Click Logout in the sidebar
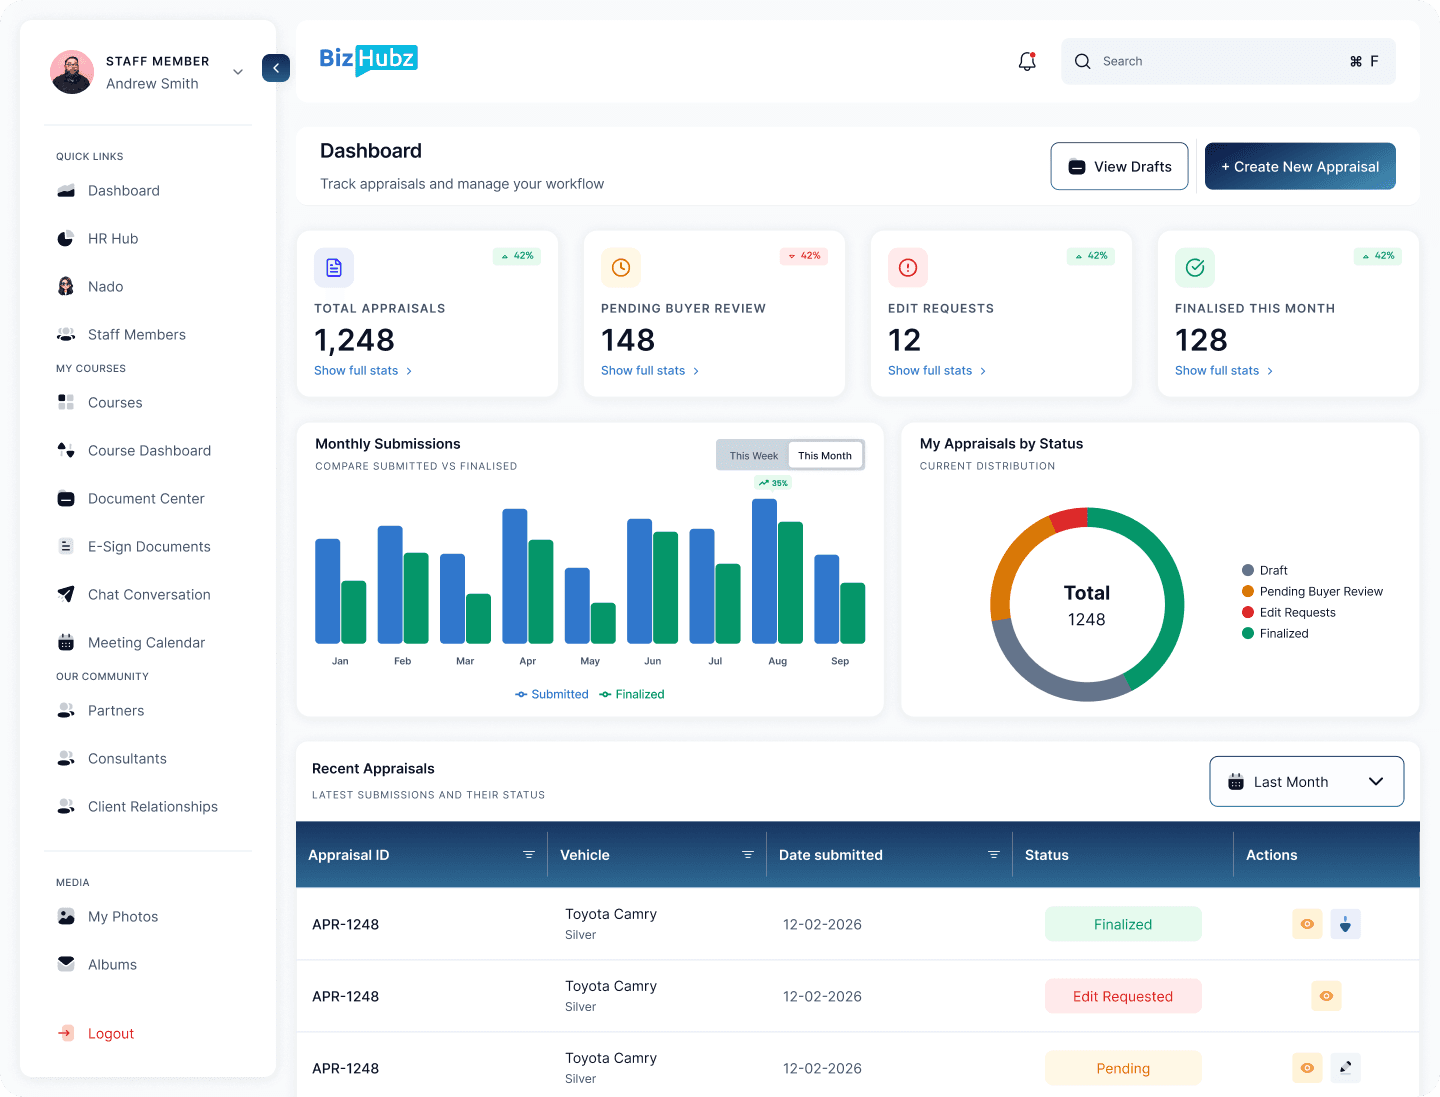 (111, 1034)
